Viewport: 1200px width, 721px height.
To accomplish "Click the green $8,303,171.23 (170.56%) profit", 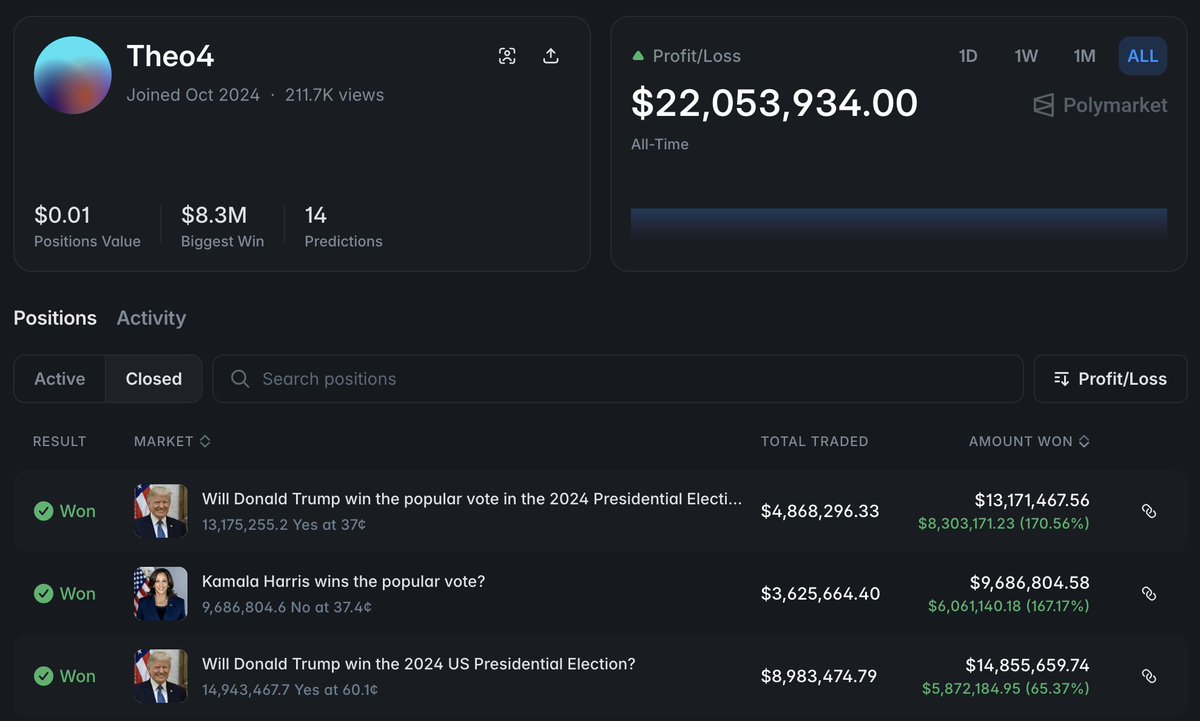I will (1004, 523).
